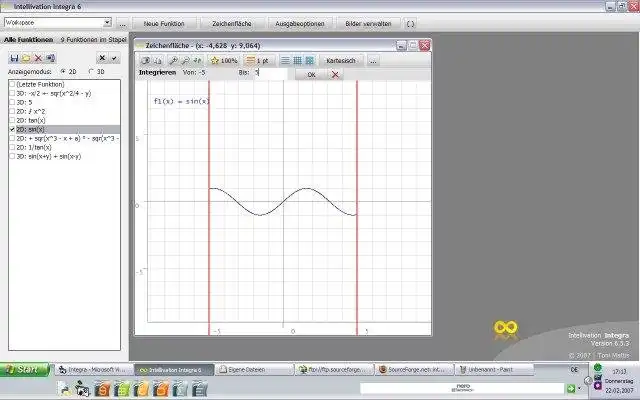Switch to Eigene Dateien taskbar item
Screen dimensions: 640x400
coord(254,370)
